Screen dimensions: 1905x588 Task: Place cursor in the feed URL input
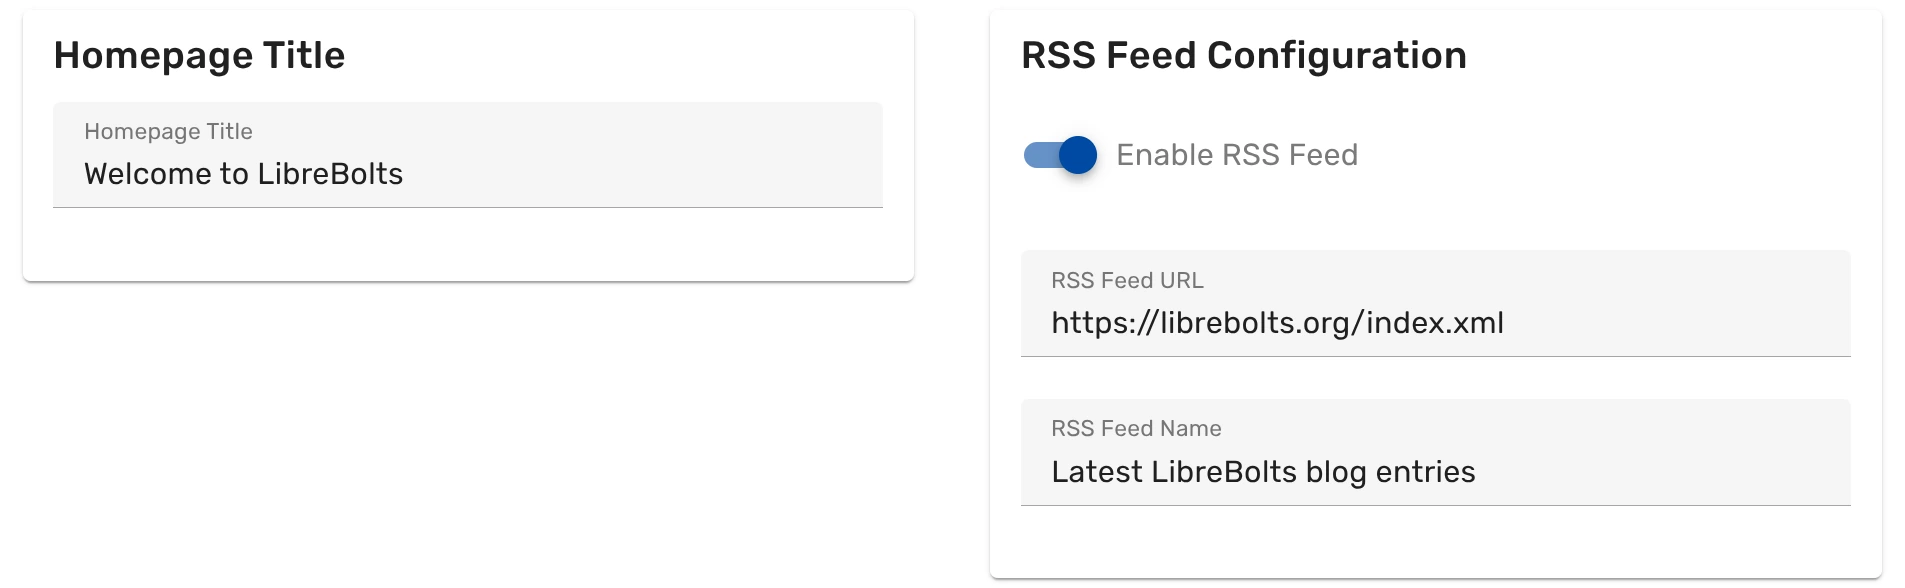[1436, 322]
